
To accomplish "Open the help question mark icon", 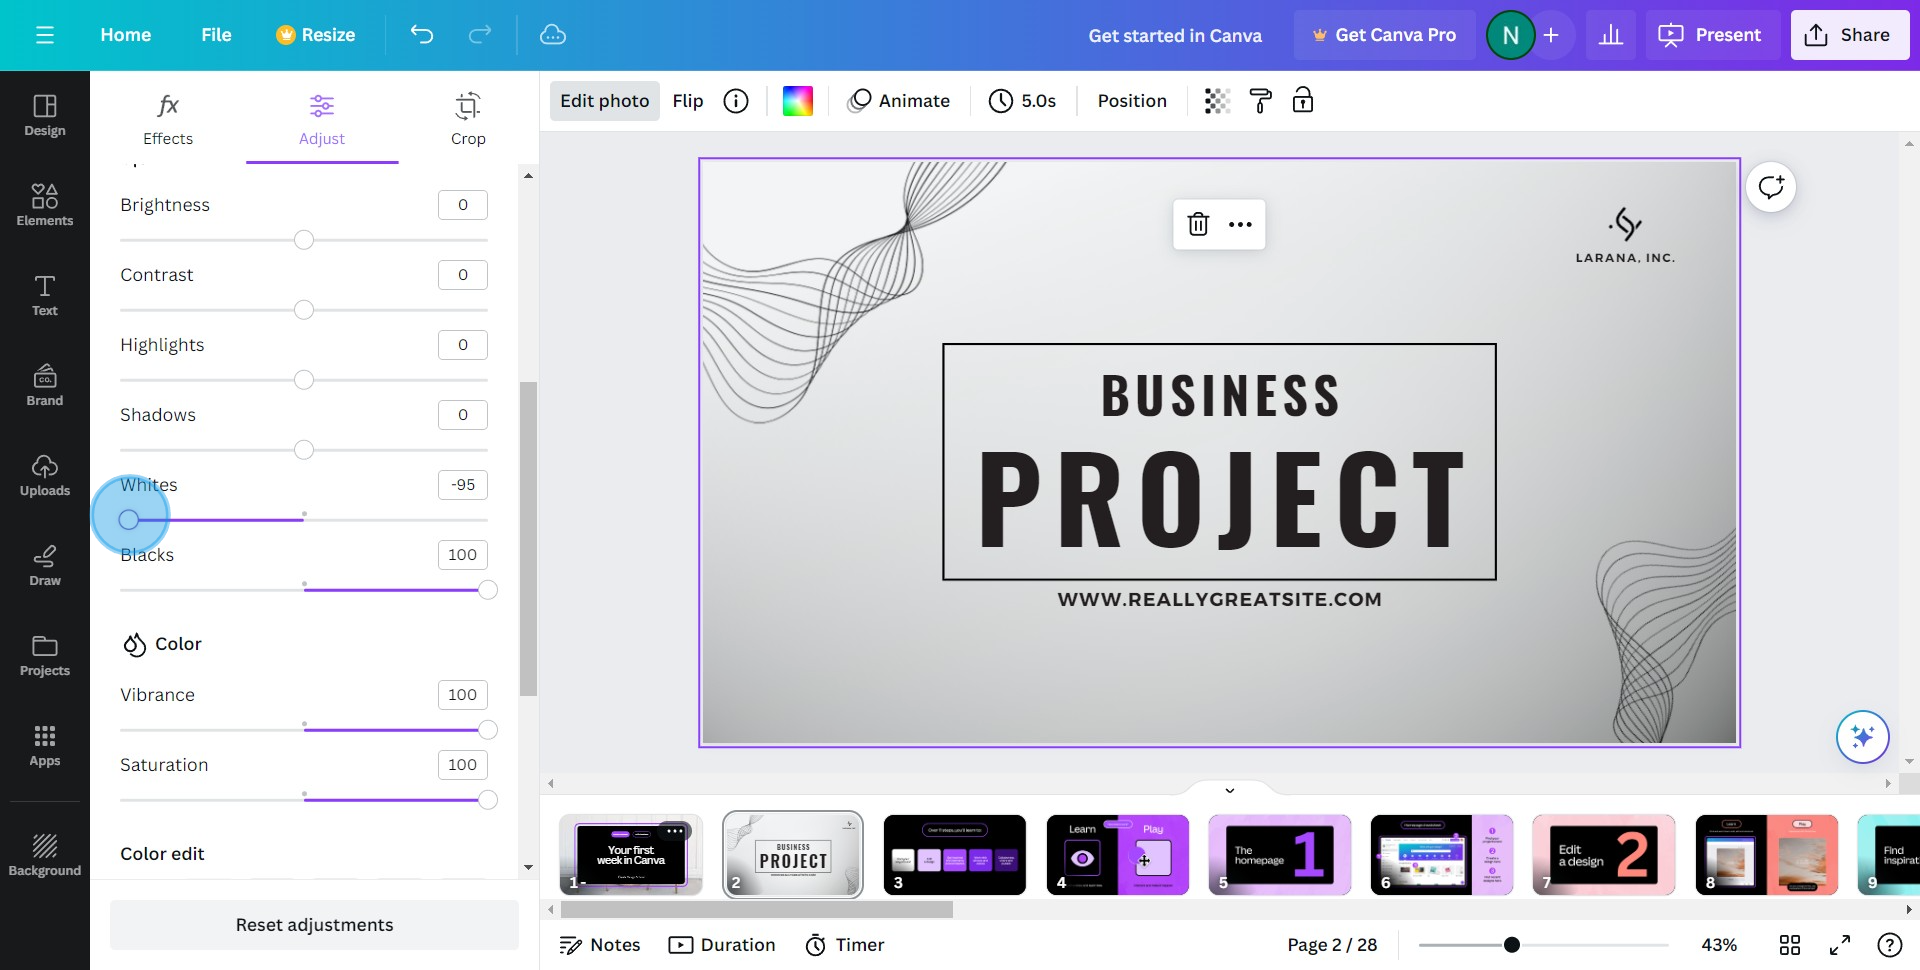I will [1889, 945].
